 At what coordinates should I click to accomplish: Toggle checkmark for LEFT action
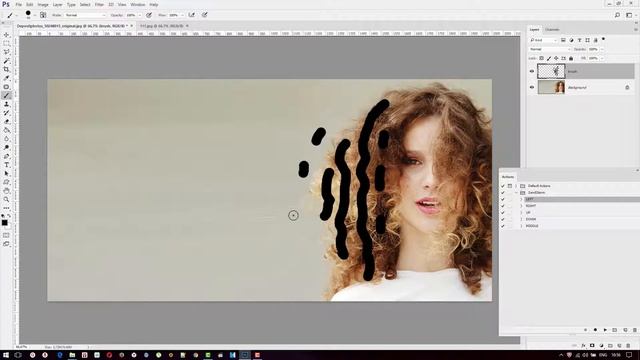click(503, 199)
